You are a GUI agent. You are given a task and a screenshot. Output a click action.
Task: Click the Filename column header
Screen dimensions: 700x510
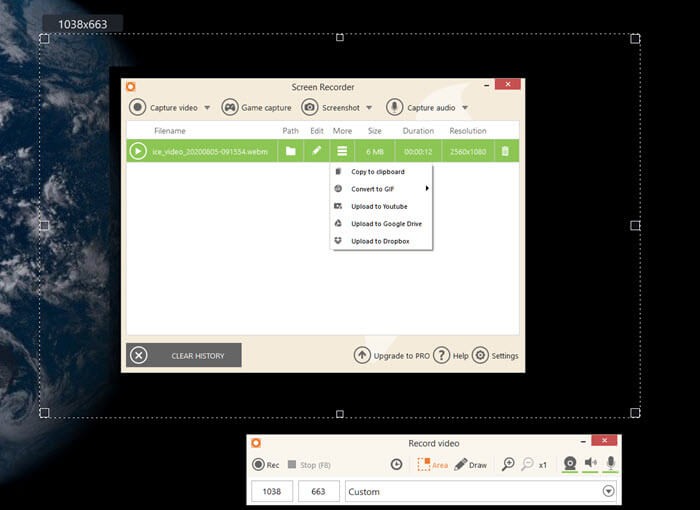pyautogui.click(x=170, y=131)
